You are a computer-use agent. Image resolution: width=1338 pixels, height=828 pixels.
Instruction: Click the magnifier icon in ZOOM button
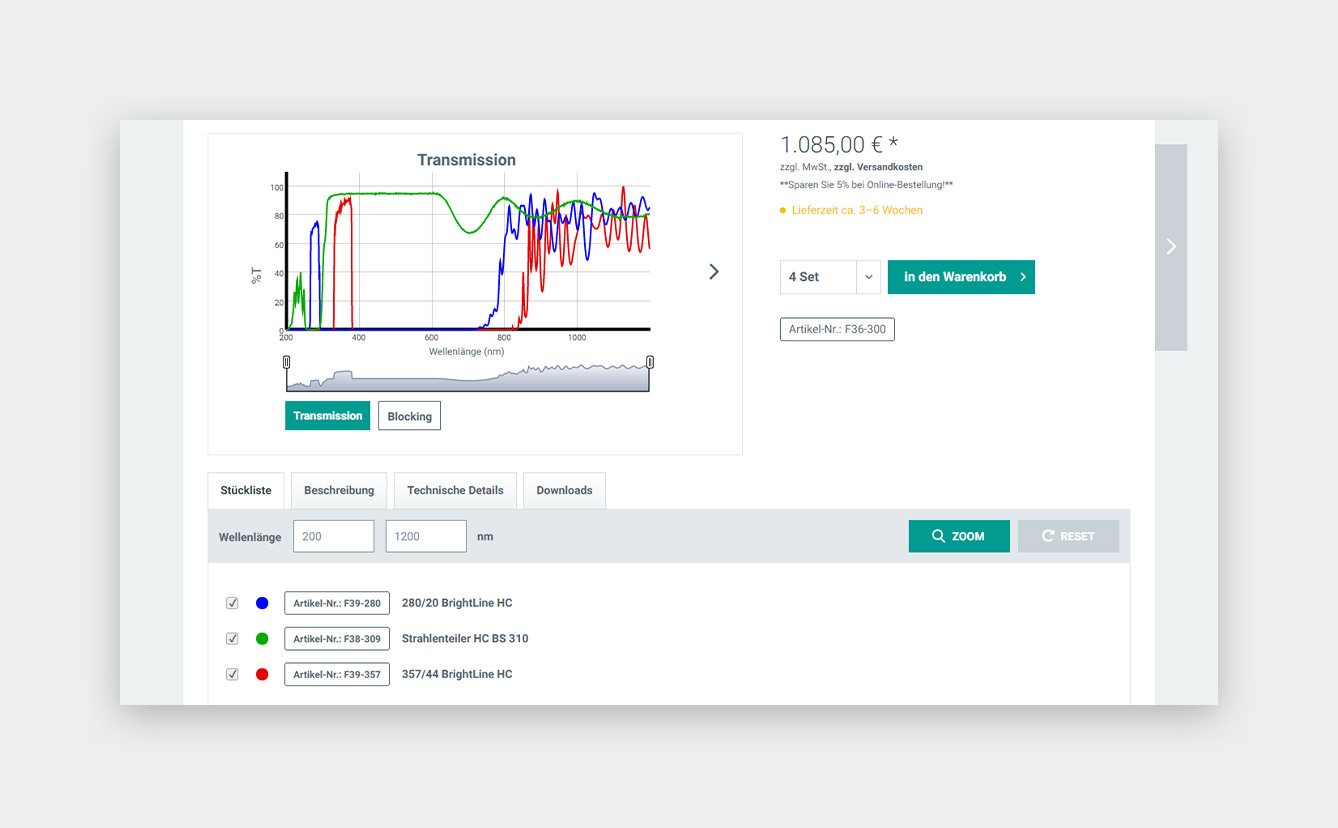point(938,536)
